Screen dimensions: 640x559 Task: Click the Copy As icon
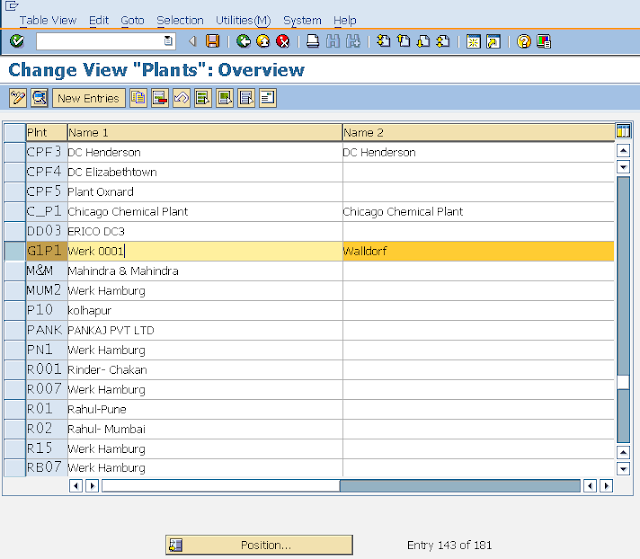[138, 98]
